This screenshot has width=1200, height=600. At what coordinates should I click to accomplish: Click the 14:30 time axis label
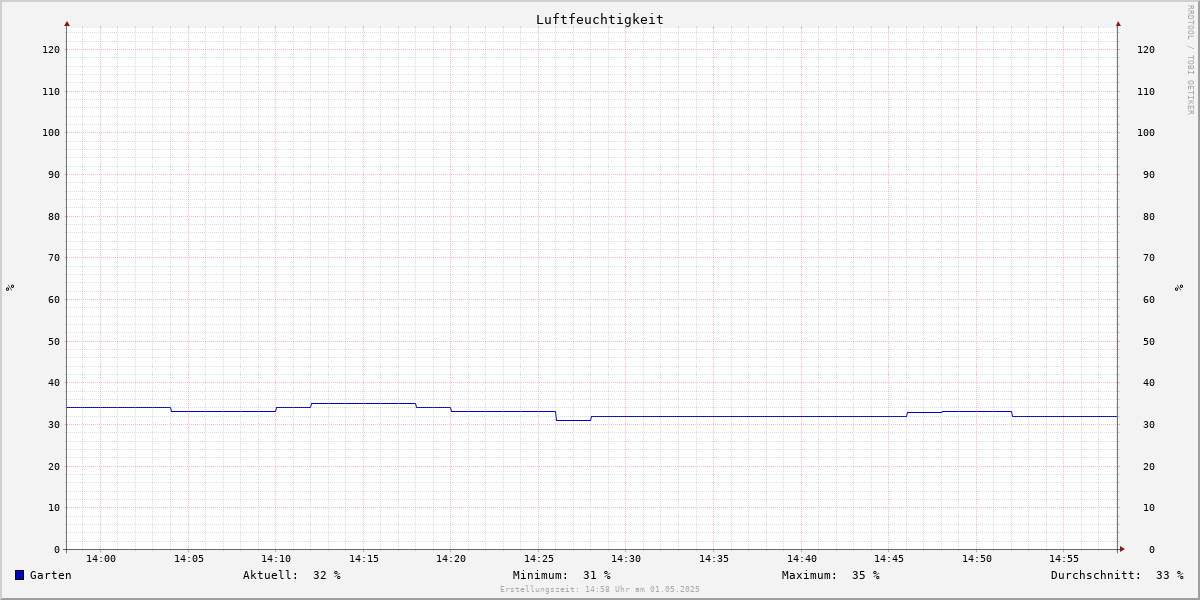(626, 558)
